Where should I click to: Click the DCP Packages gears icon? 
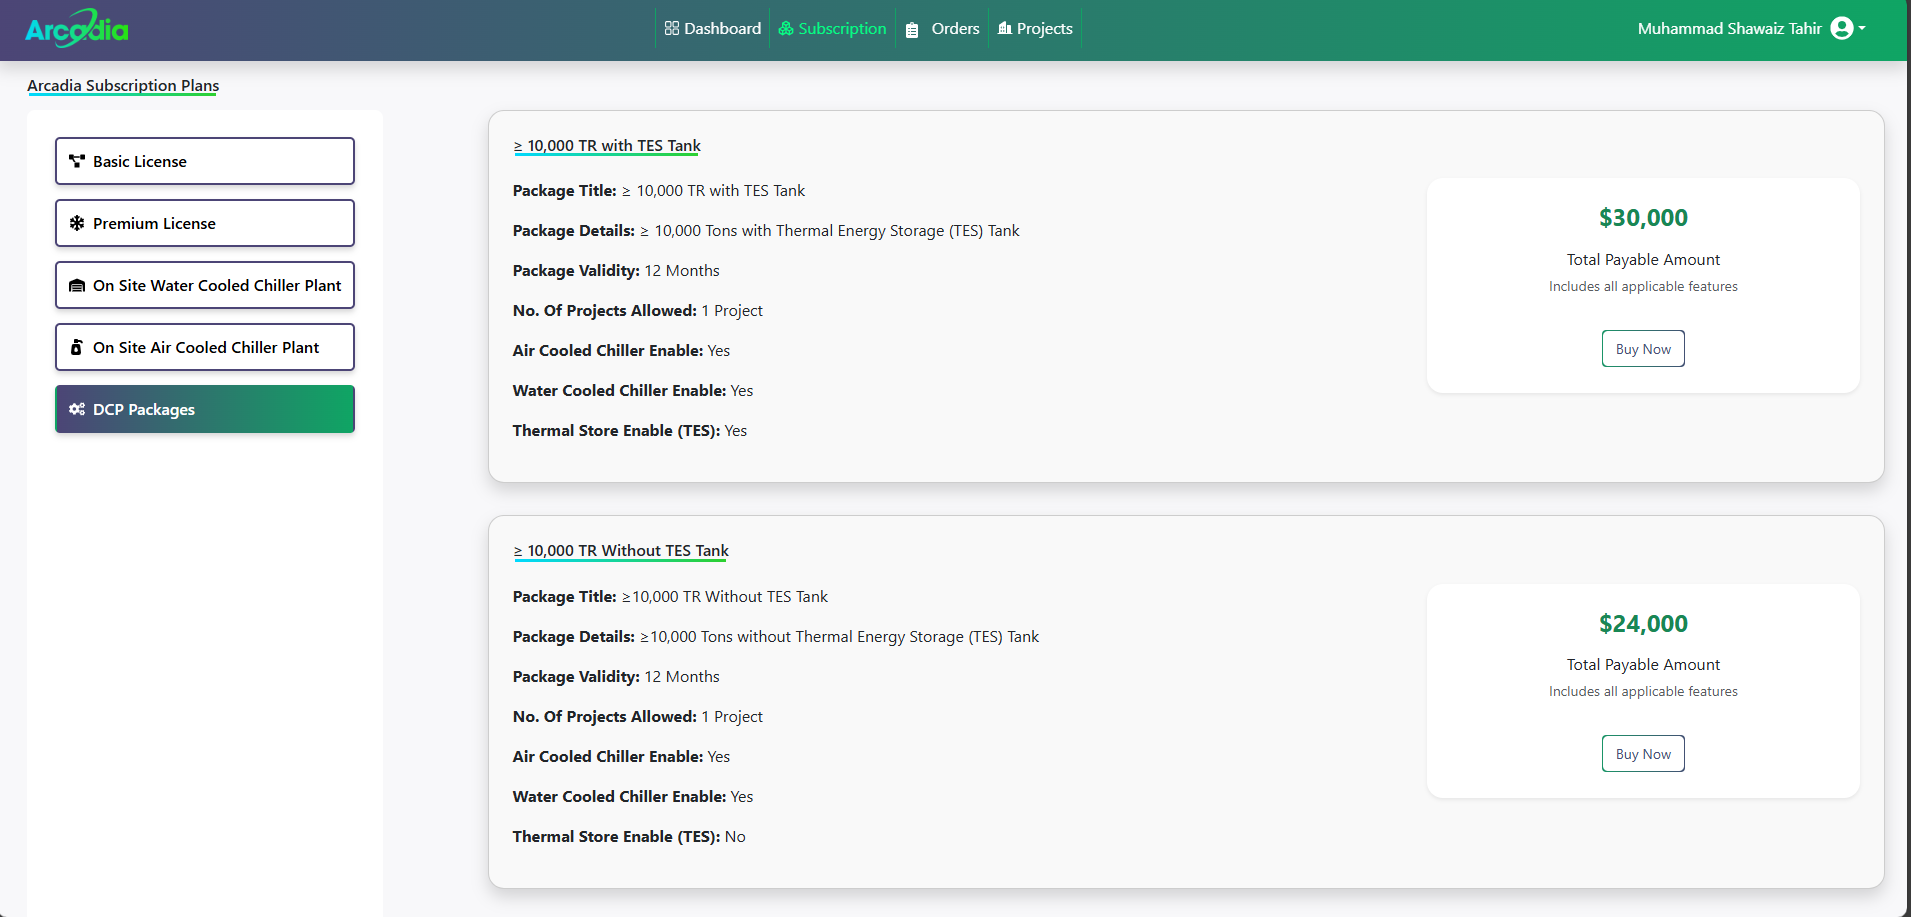pos(77,409)
